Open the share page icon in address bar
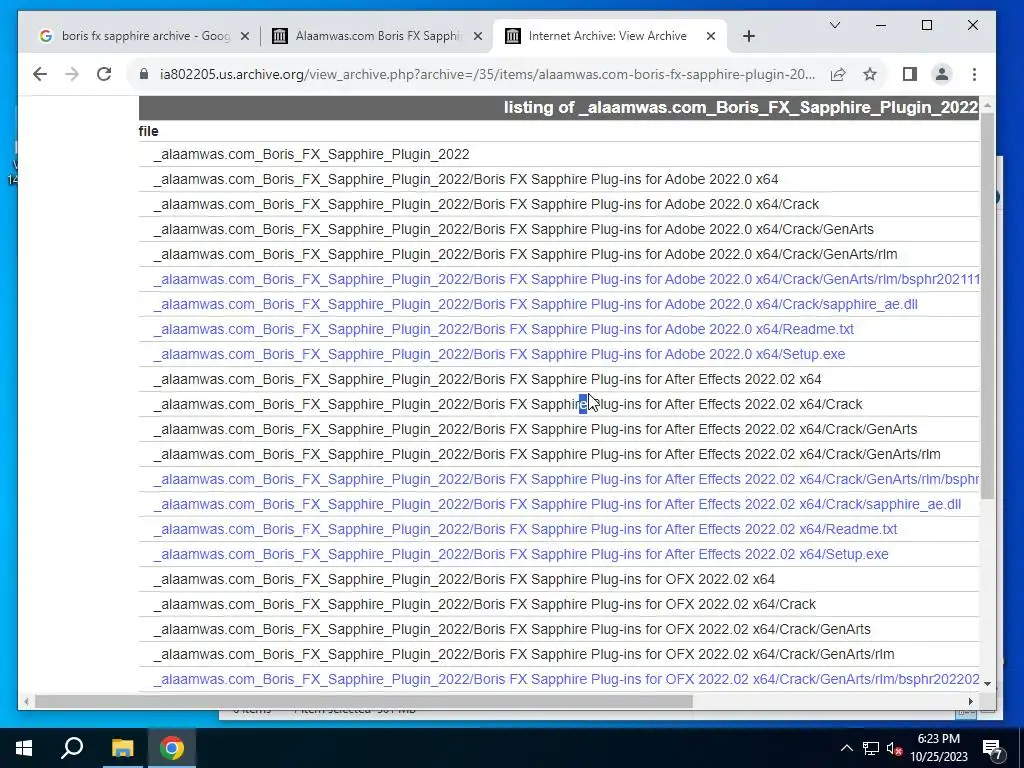1024x768 pixels. point(838,74)
